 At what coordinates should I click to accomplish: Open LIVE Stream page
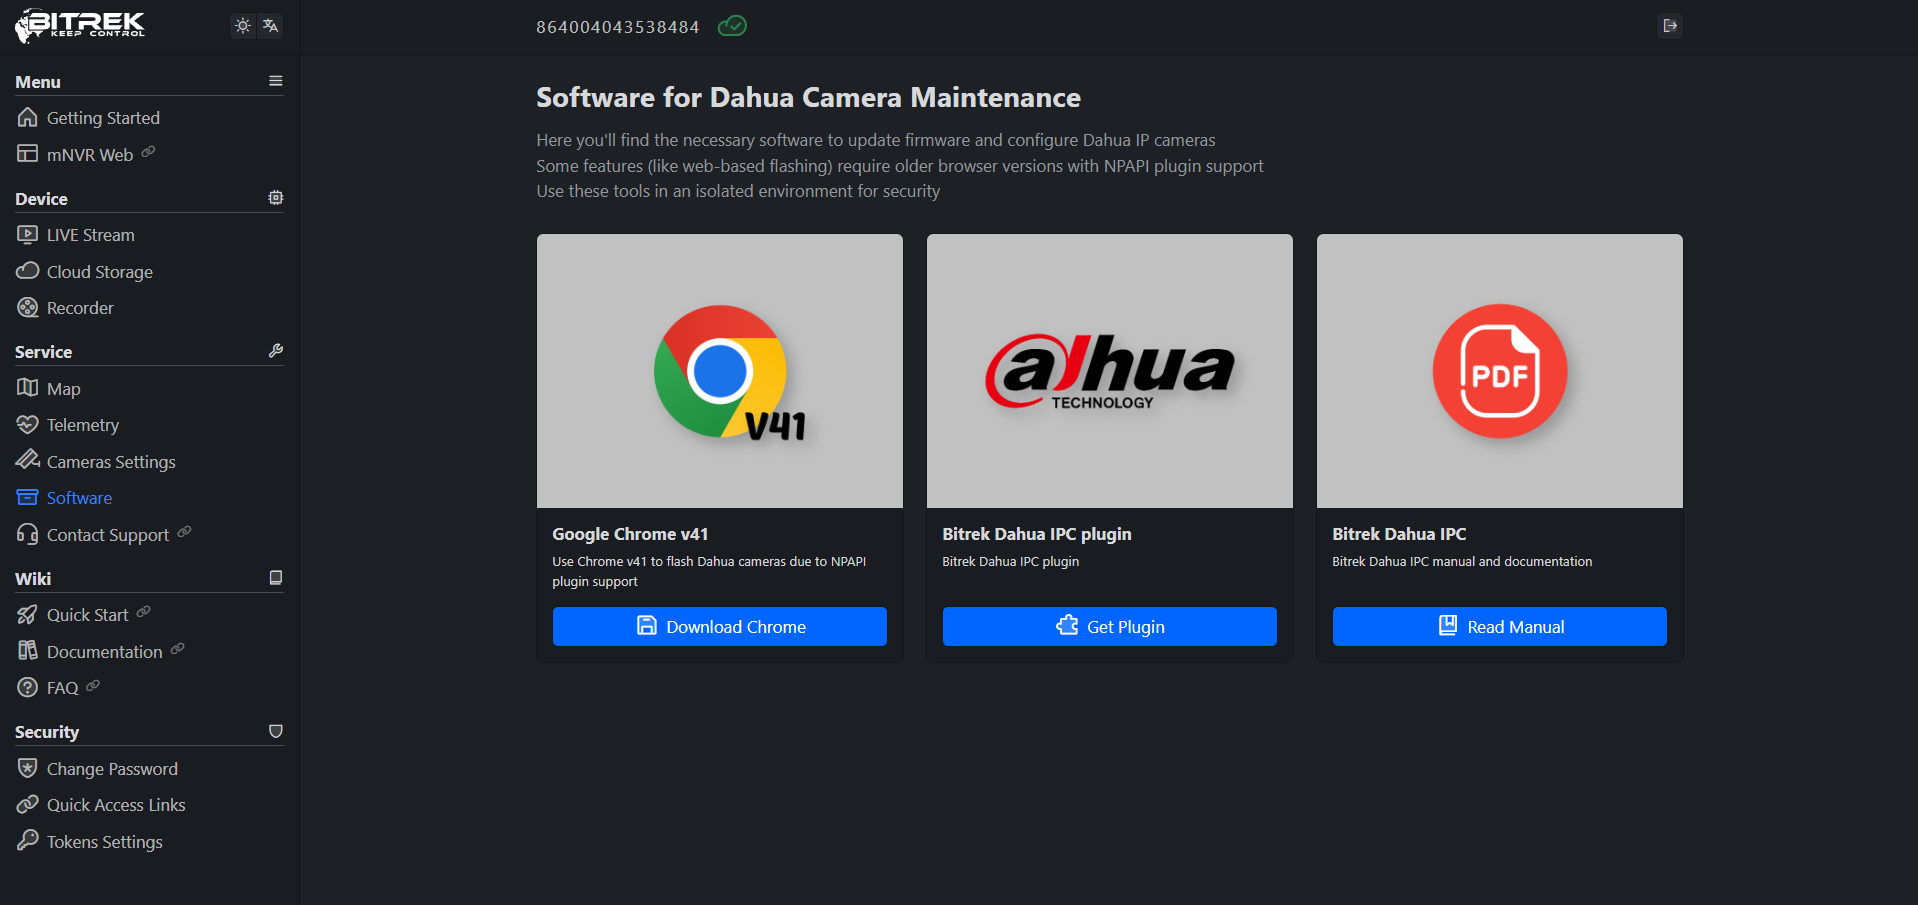click(x=90, y=235)
